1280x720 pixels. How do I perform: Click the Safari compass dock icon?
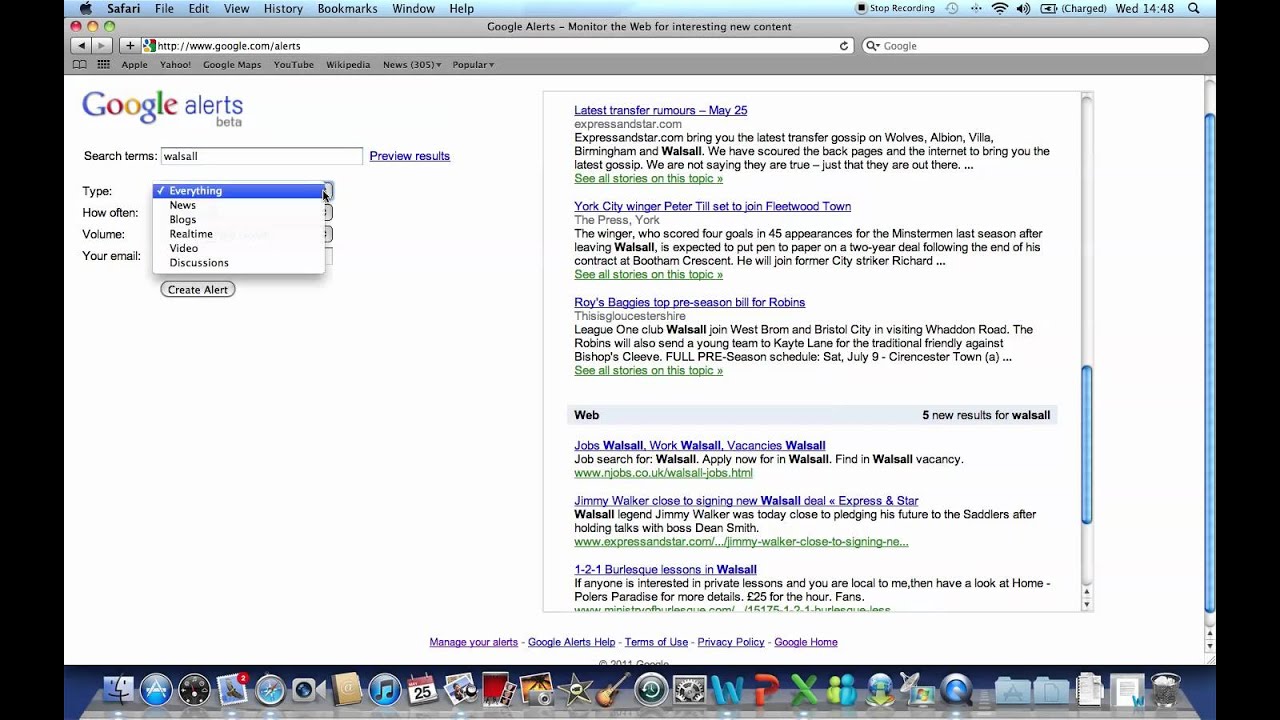pos(270,689)
